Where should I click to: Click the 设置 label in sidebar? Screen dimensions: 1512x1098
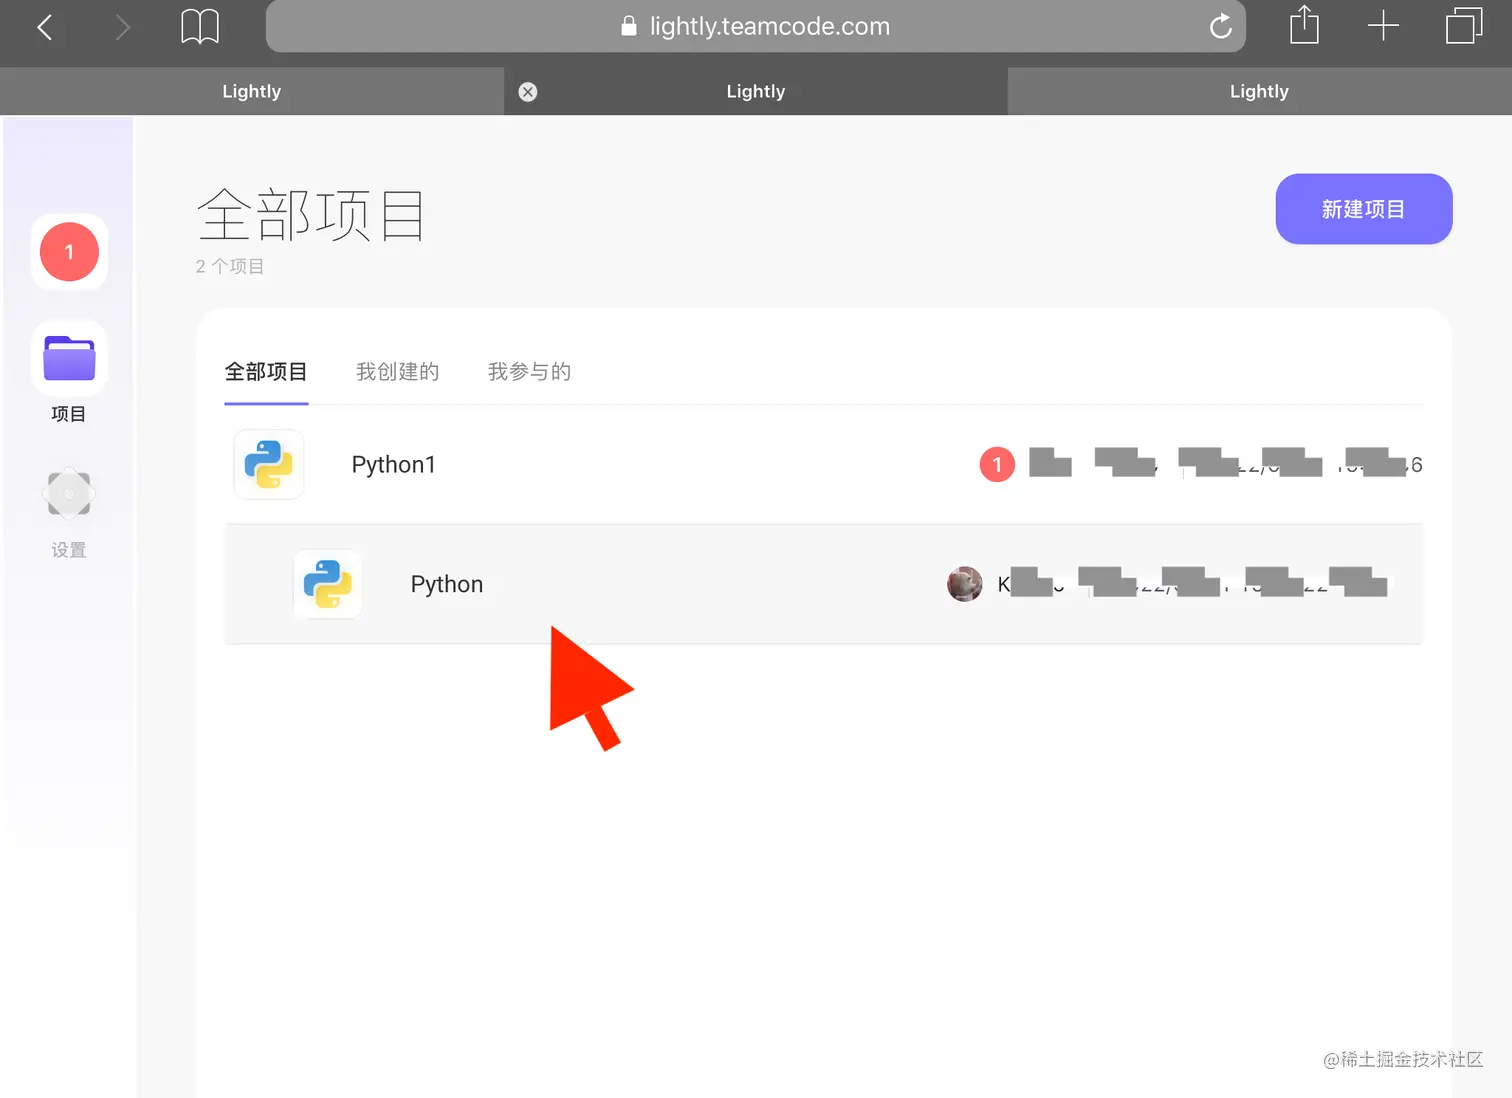69,550
